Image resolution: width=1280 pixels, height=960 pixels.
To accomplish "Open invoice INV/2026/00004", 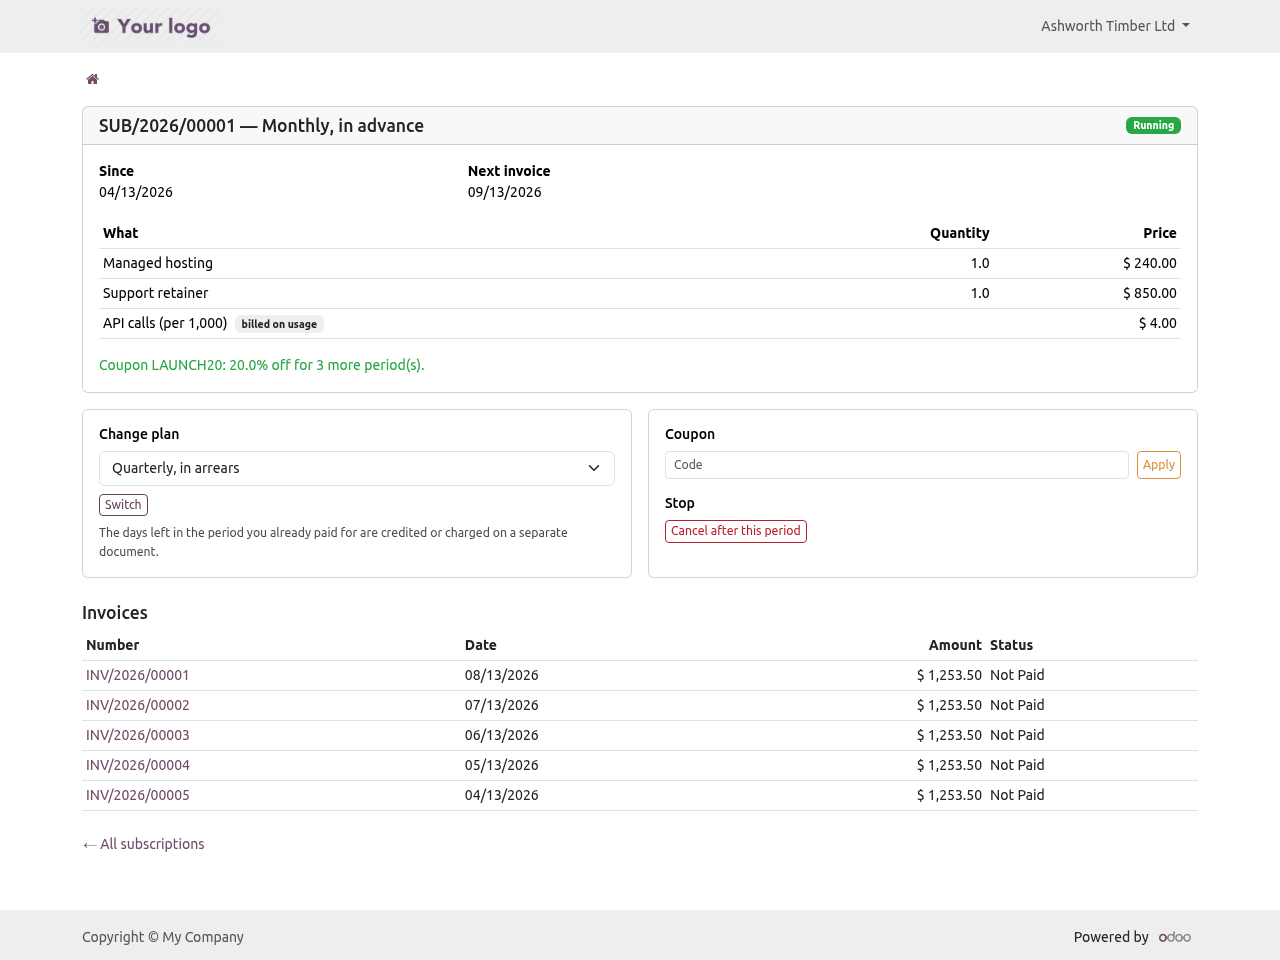I will pos(138,765).
